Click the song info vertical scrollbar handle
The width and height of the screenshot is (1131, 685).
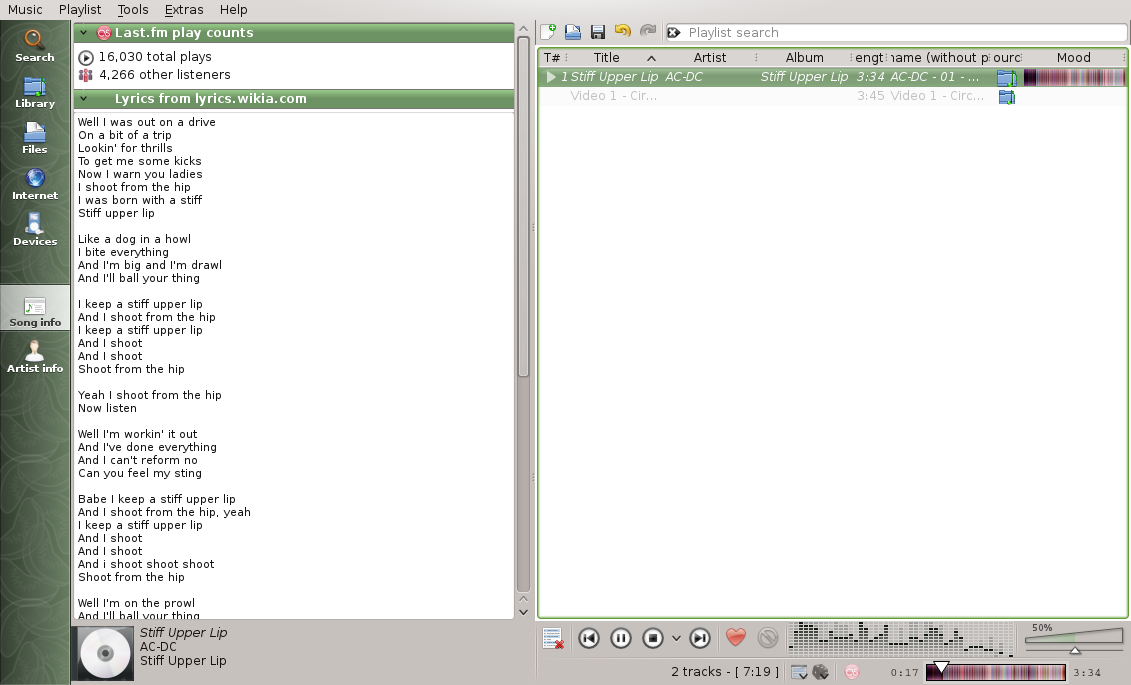pos(524,207)
